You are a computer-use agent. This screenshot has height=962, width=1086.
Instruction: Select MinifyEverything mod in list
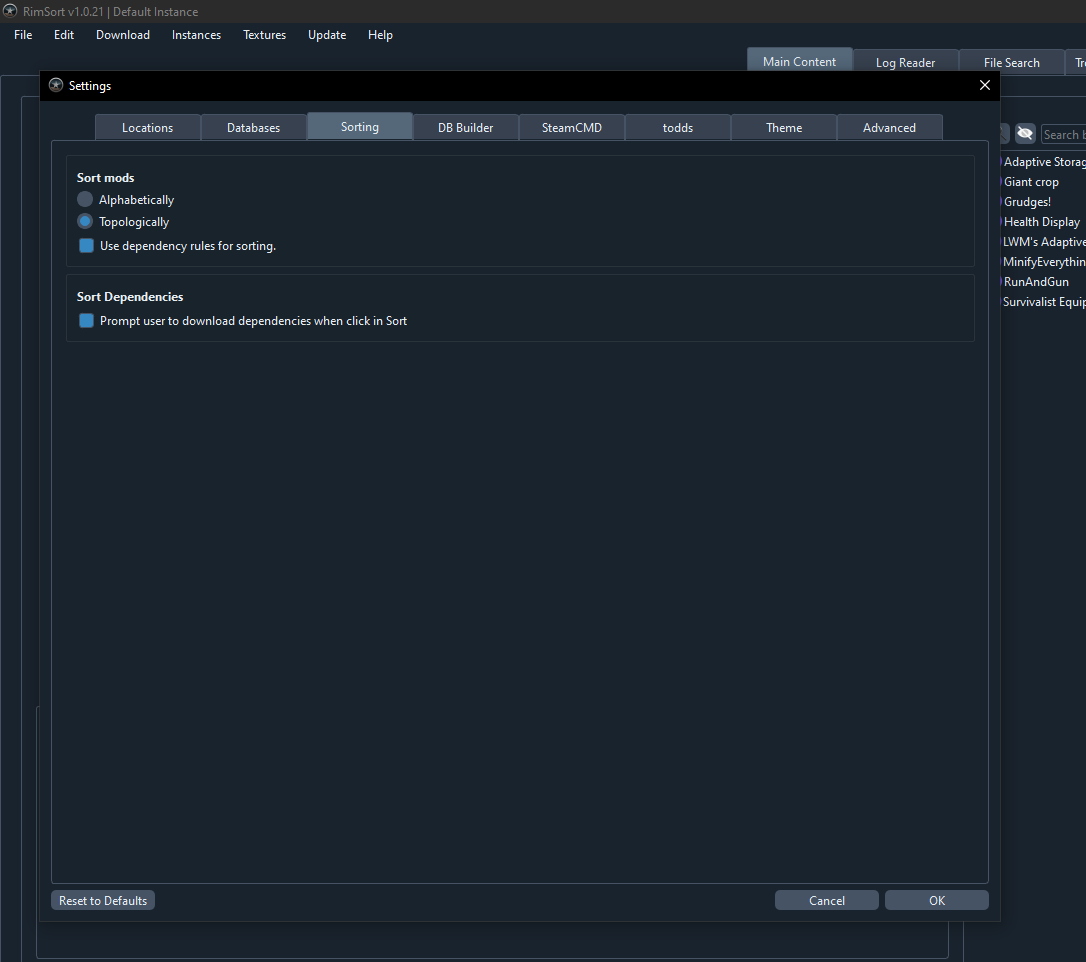click(x=1044, y=262)
